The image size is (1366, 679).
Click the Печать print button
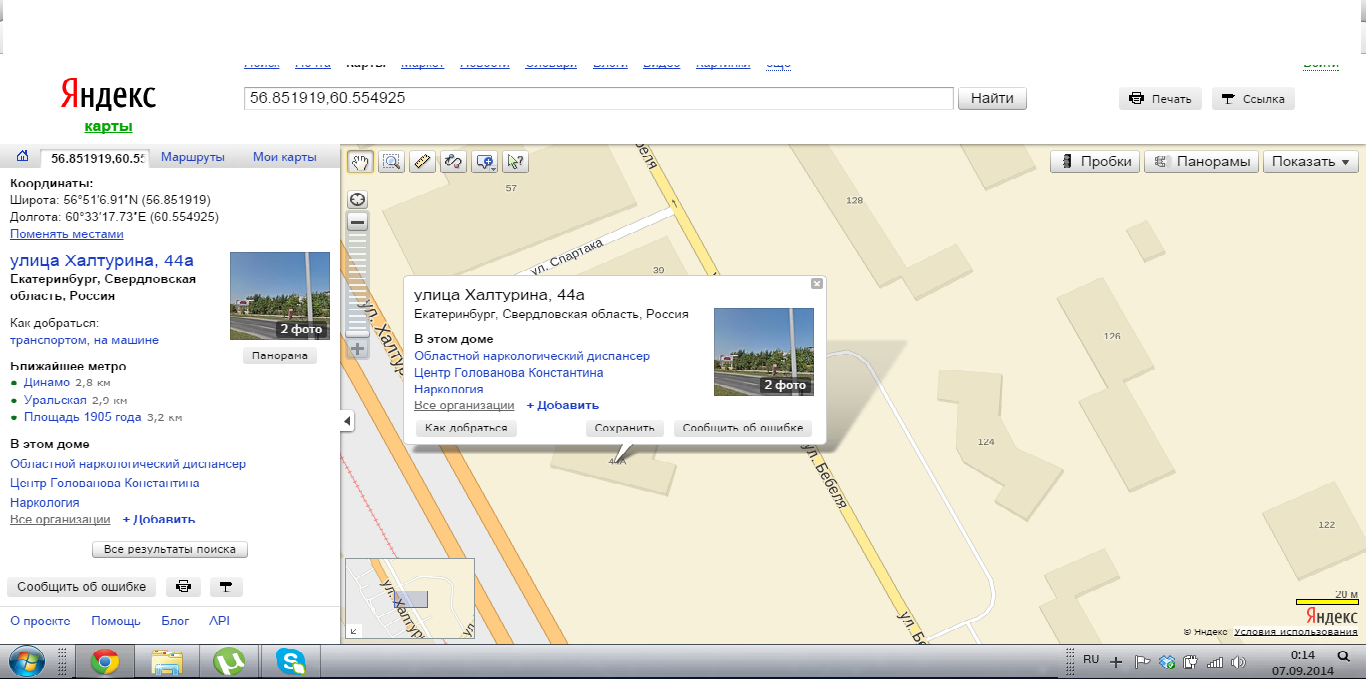[x=1160, y=99]
